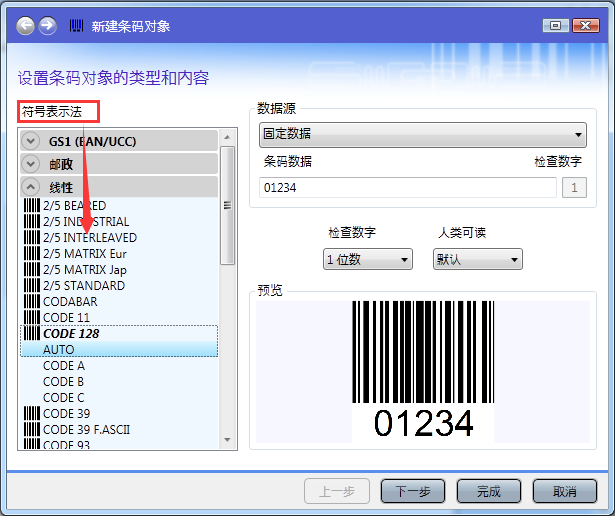
Task: Select 2/5 STANDARD symbology
Action: 84,285
